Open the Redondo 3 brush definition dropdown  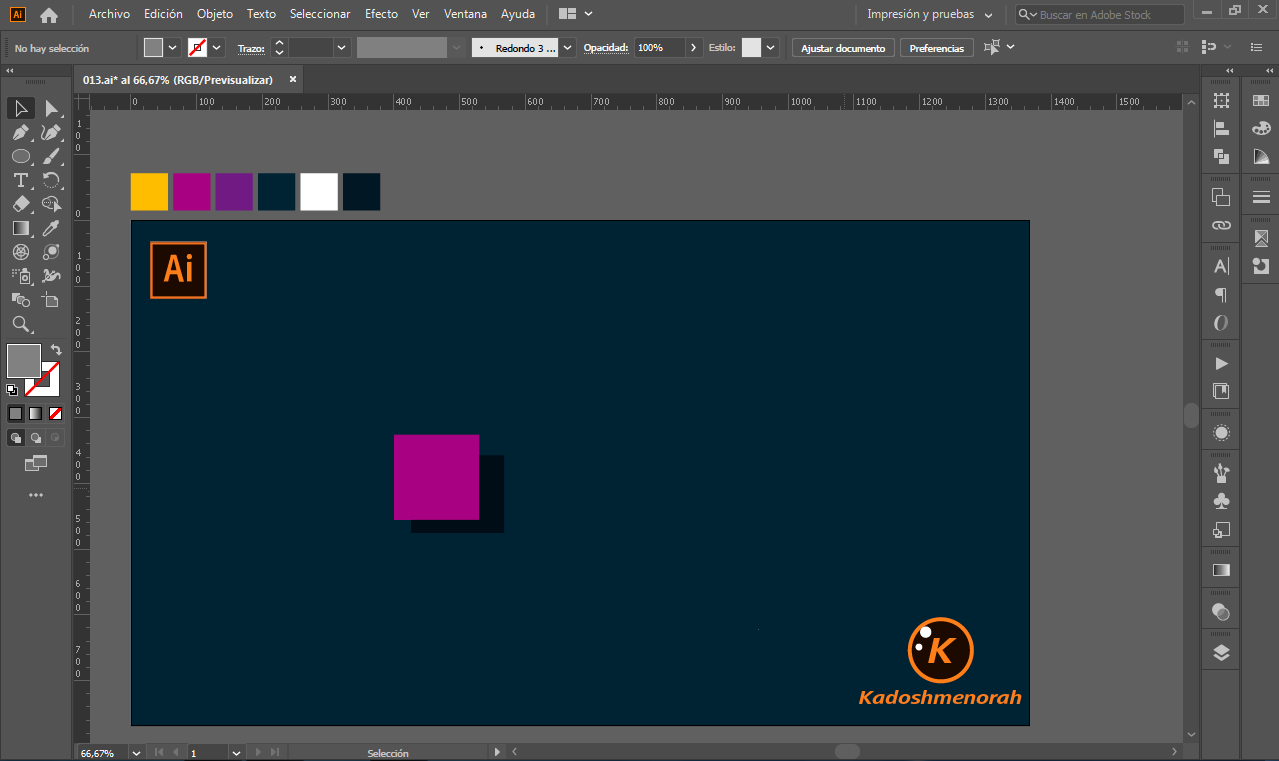click(x=568, y=48)
